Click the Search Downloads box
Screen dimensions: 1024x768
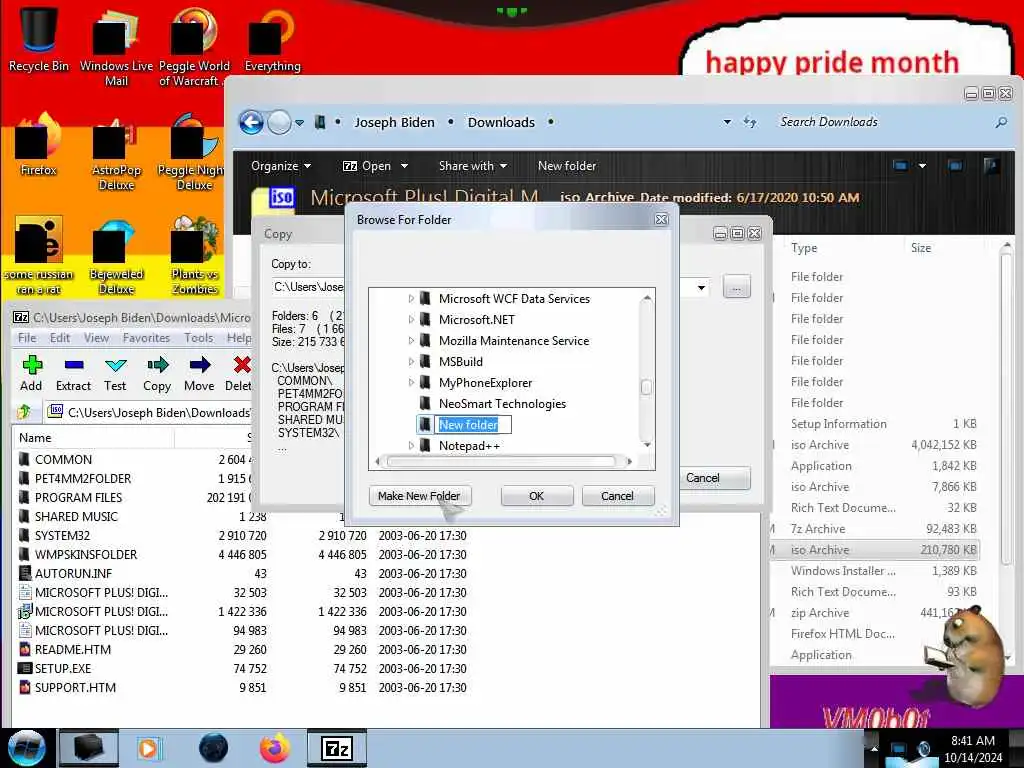click(883, 122)
